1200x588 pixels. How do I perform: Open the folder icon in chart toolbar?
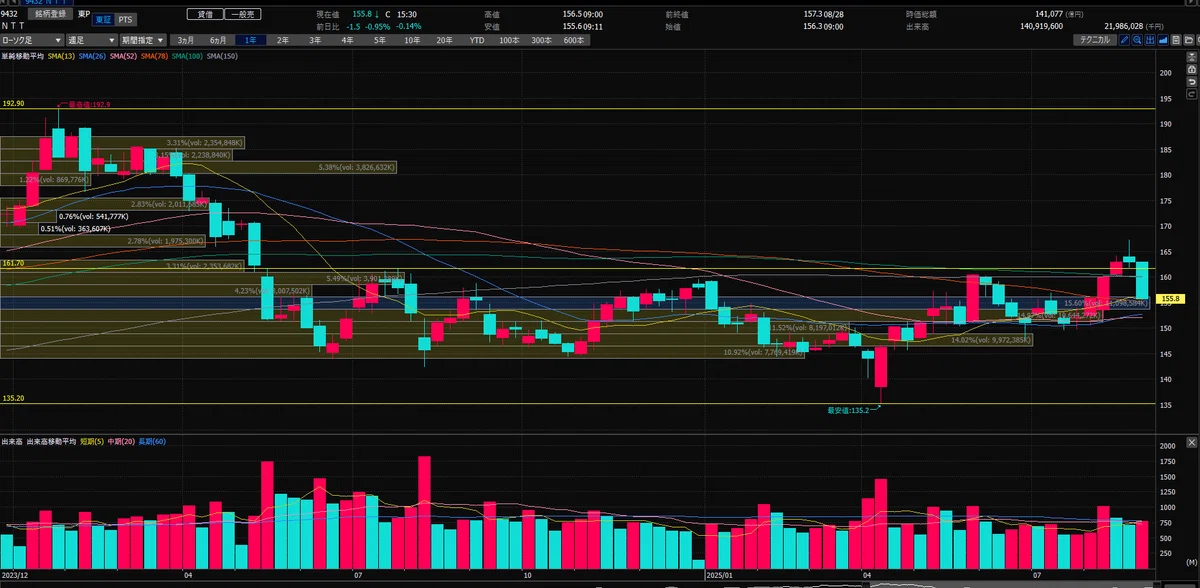point(1188,40)
